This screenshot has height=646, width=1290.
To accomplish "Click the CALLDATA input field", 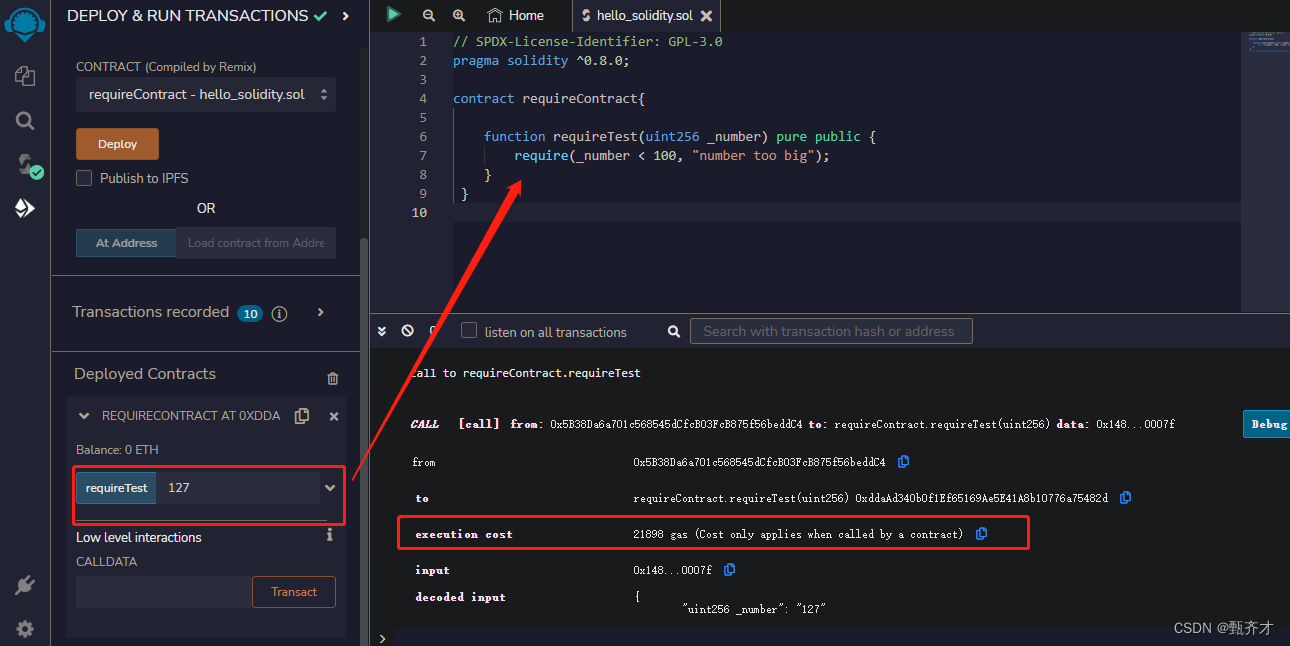I will coord(164,592).
